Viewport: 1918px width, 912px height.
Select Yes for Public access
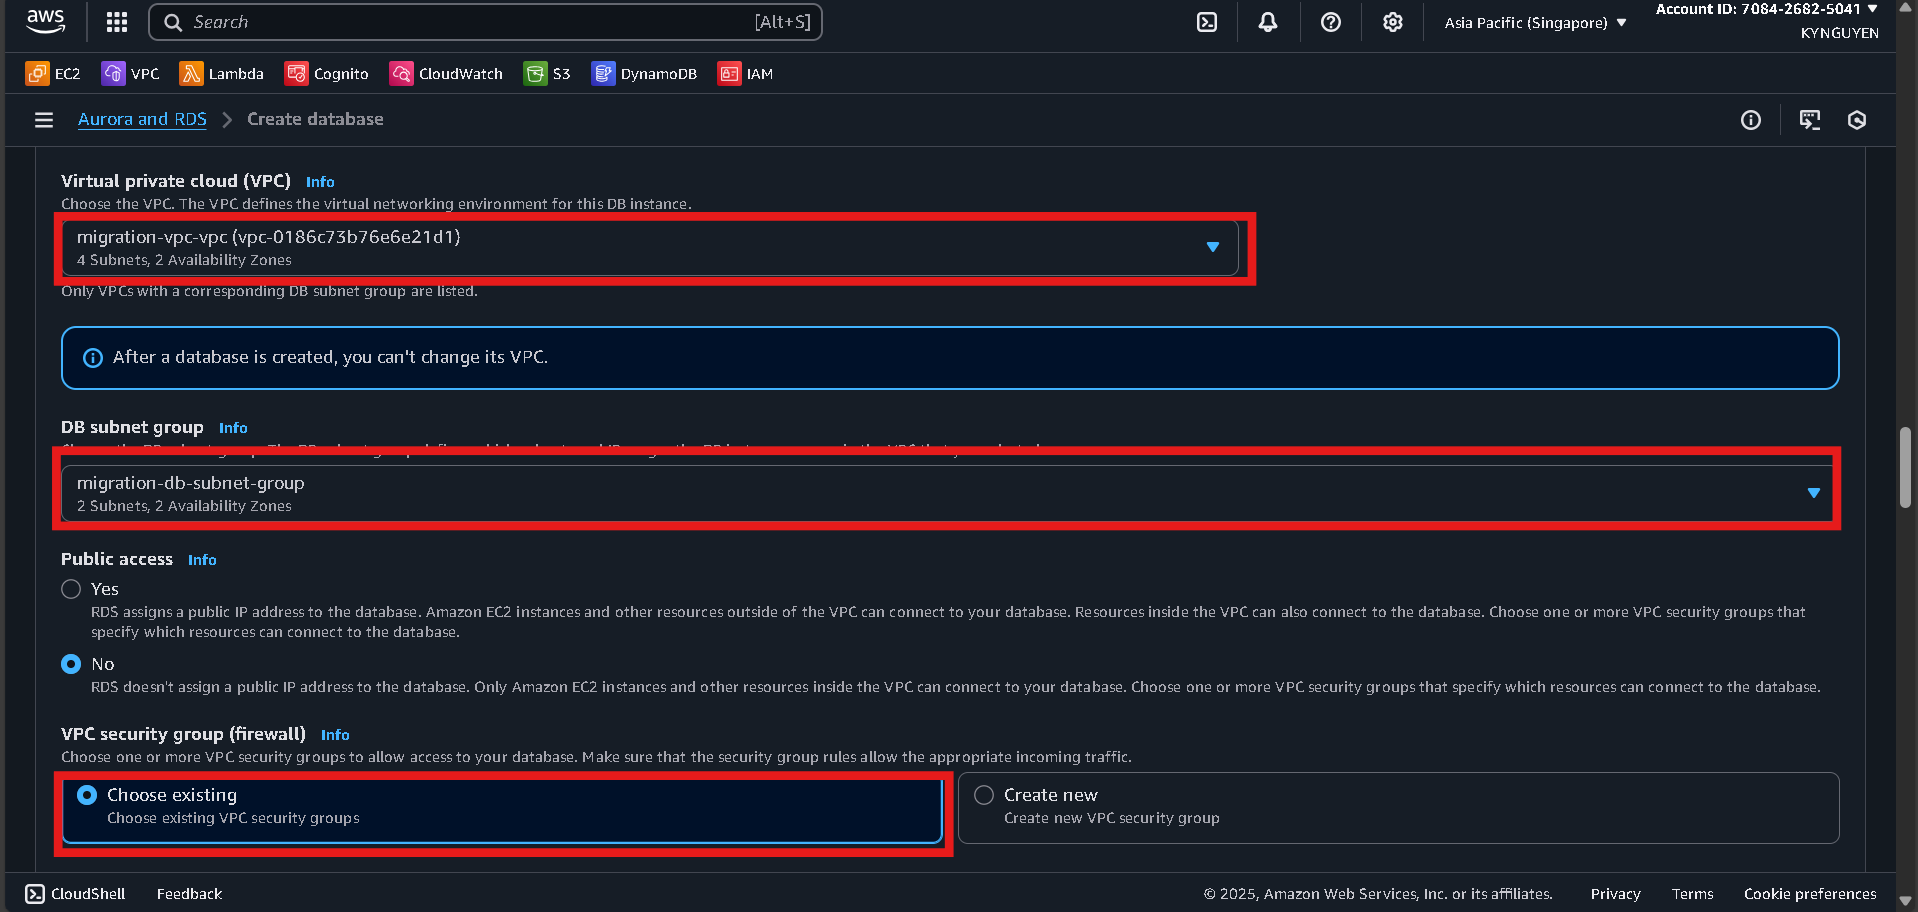pyautogui.click(x=71, y=589)
